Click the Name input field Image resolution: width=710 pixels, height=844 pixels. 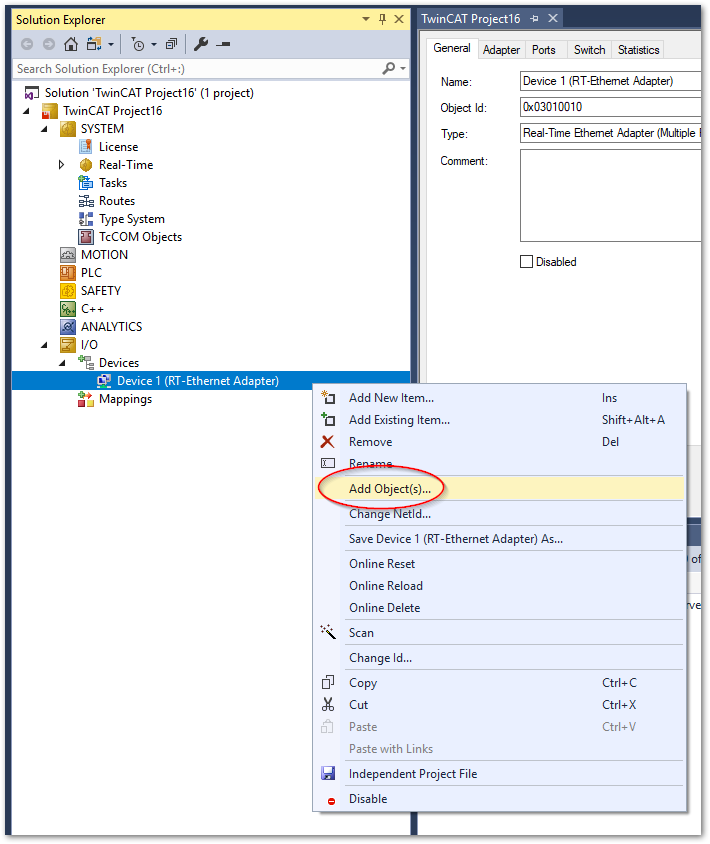coord(610,81)
